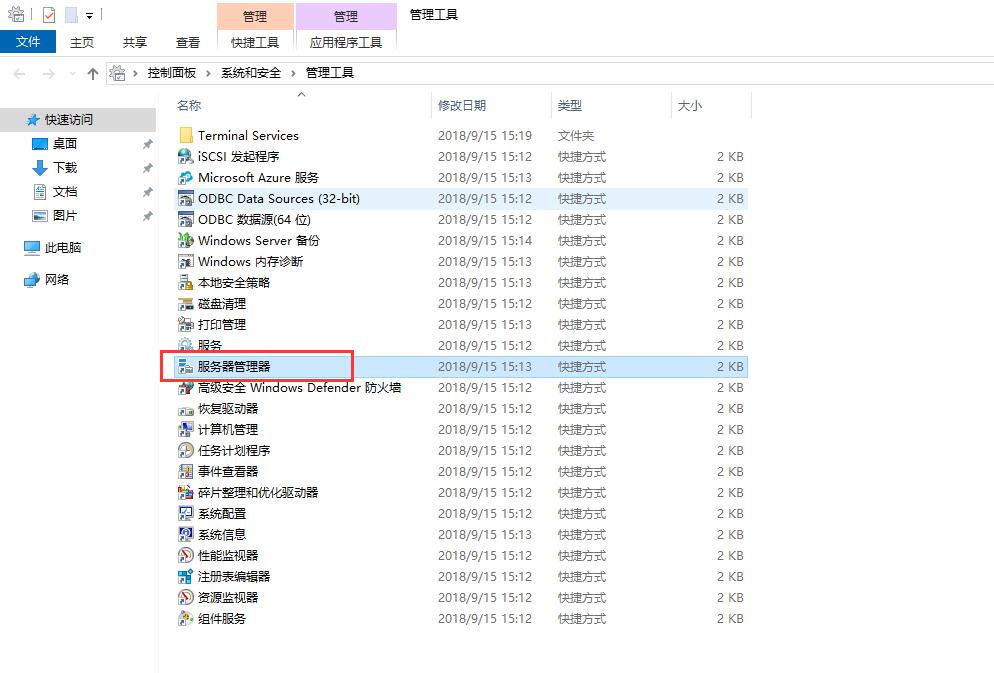Select 此电脑 in the navigation pane
Image resolution: width=994 pixels, height=673 pixels.
pos(63,248)
